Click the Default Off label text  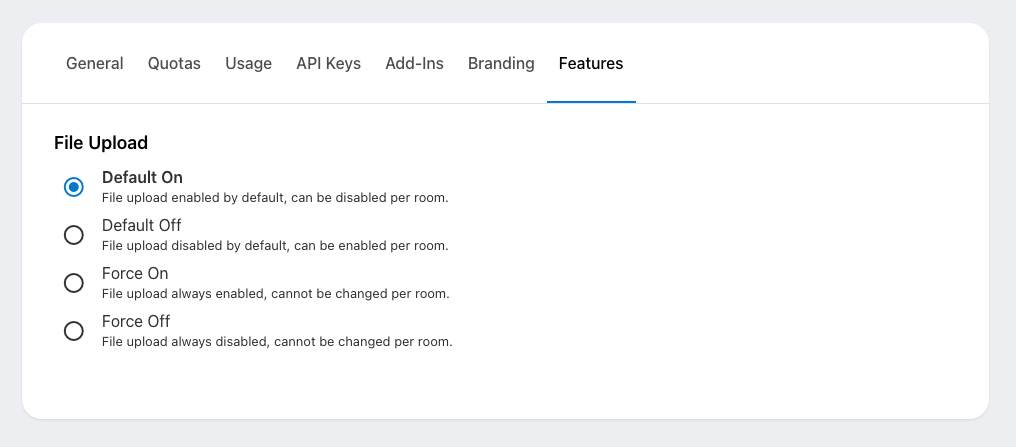[142, 225]
